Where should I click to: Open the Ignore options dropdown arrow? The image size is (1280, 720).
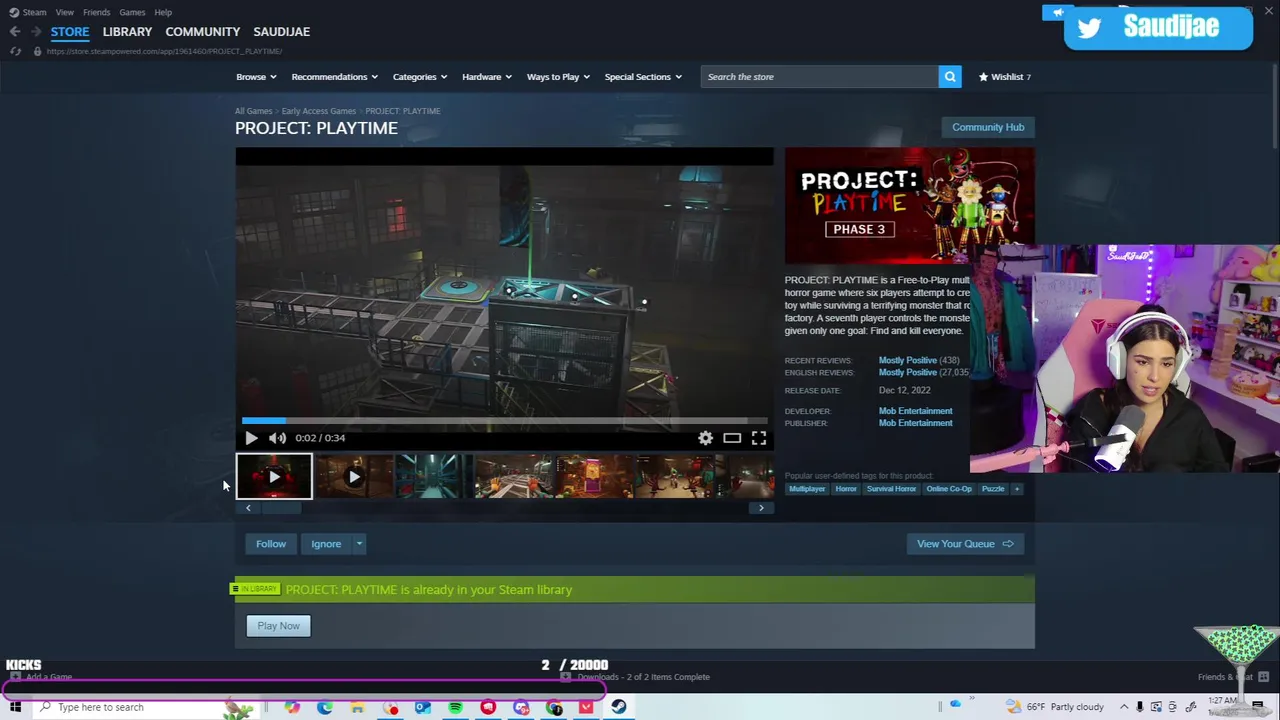pos(359,544)
